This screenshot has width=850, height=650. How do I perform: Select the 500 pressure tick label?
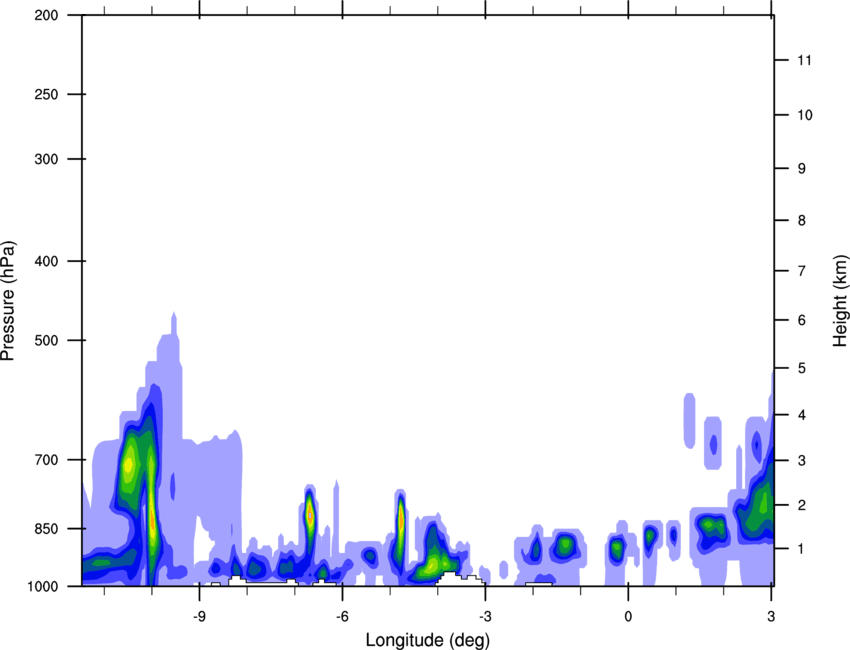point(46,340)
